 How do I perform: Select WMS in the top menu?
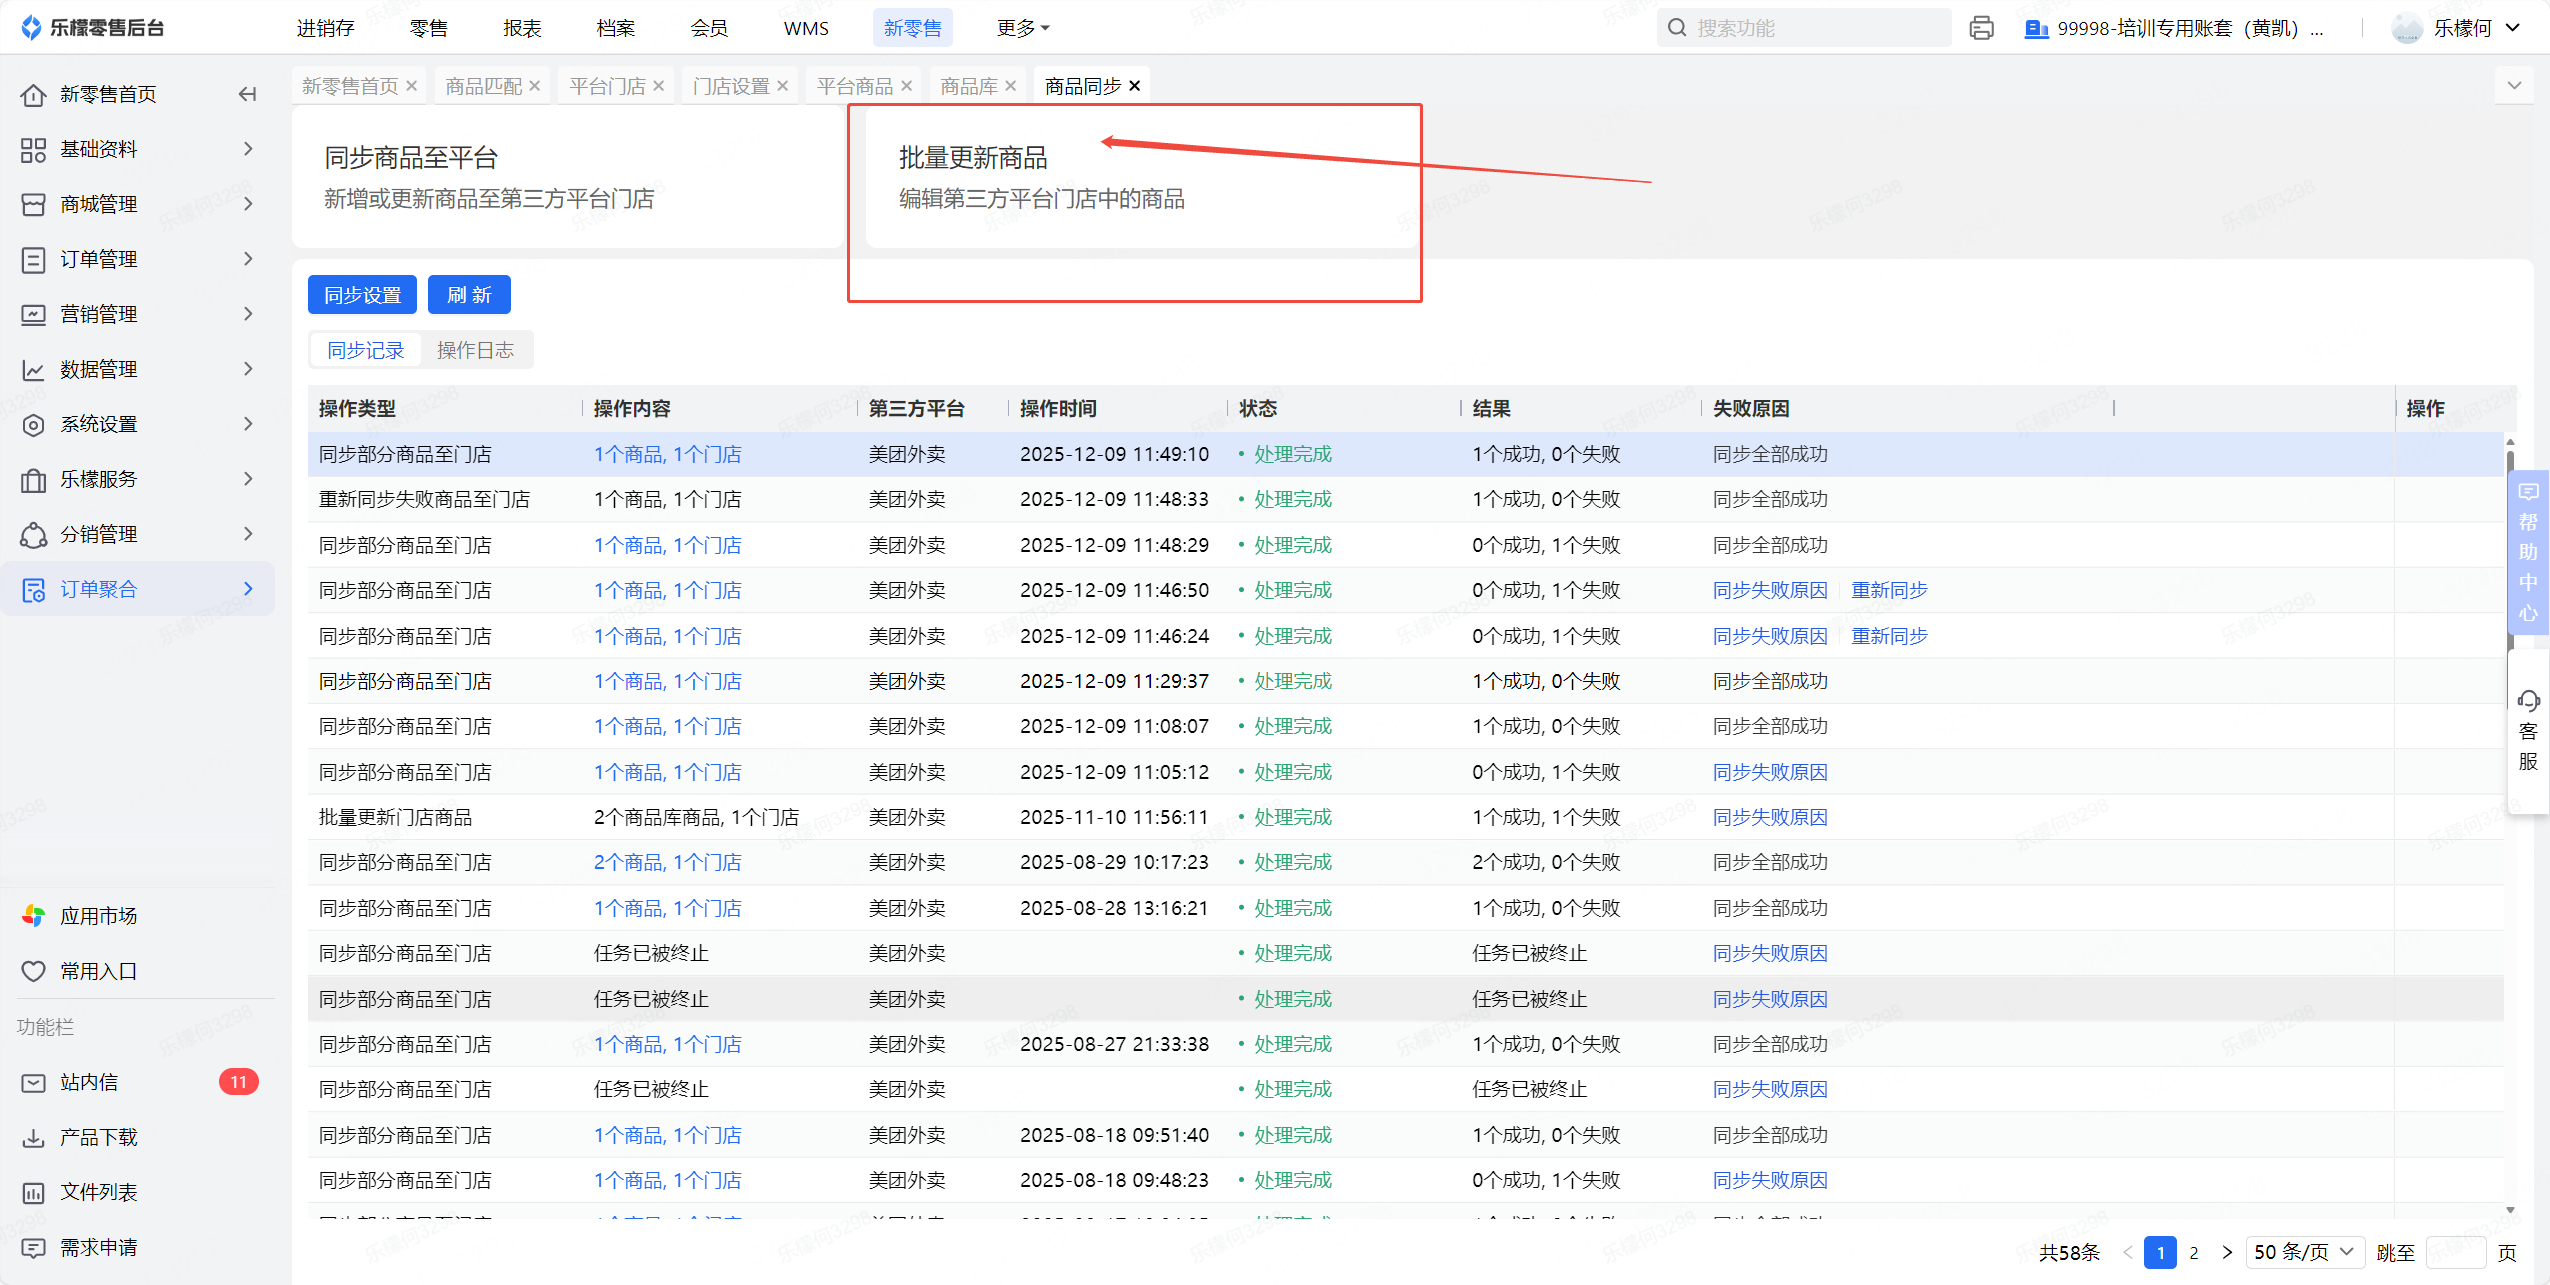(x=806, y=28)
